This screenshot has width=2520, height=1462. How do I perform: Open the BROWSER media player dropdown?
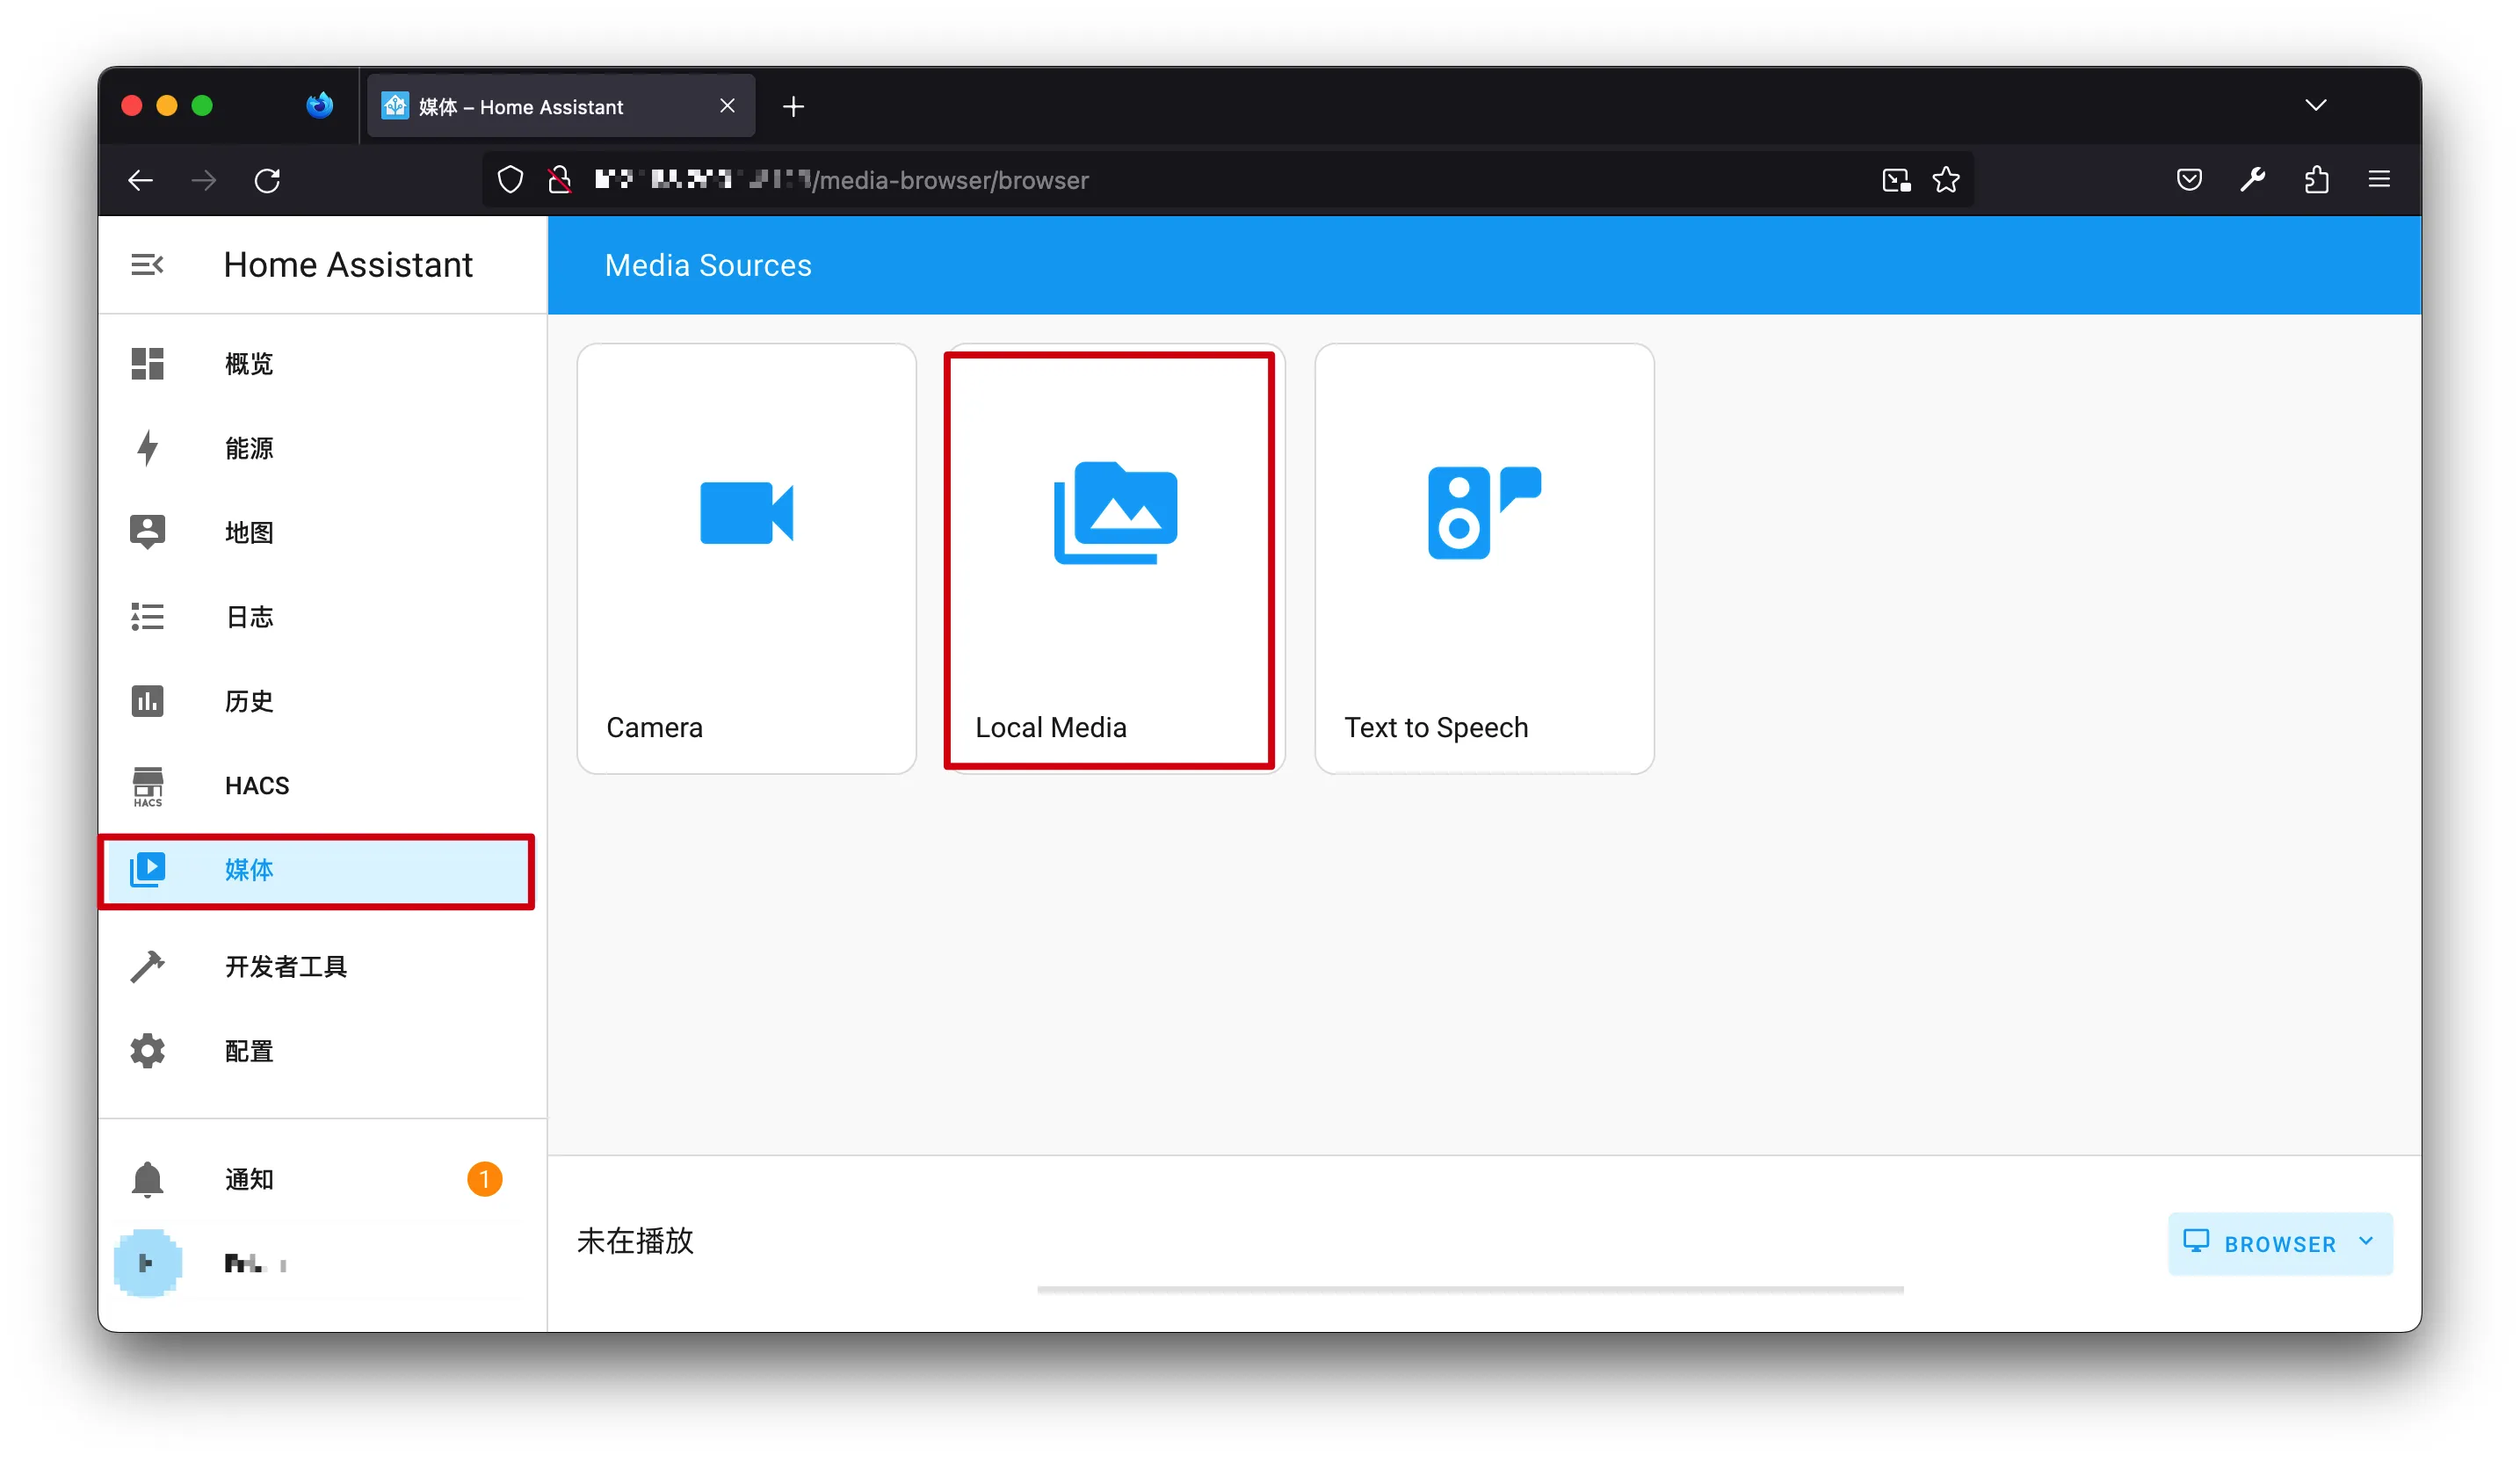[x=2280, y=1244]
